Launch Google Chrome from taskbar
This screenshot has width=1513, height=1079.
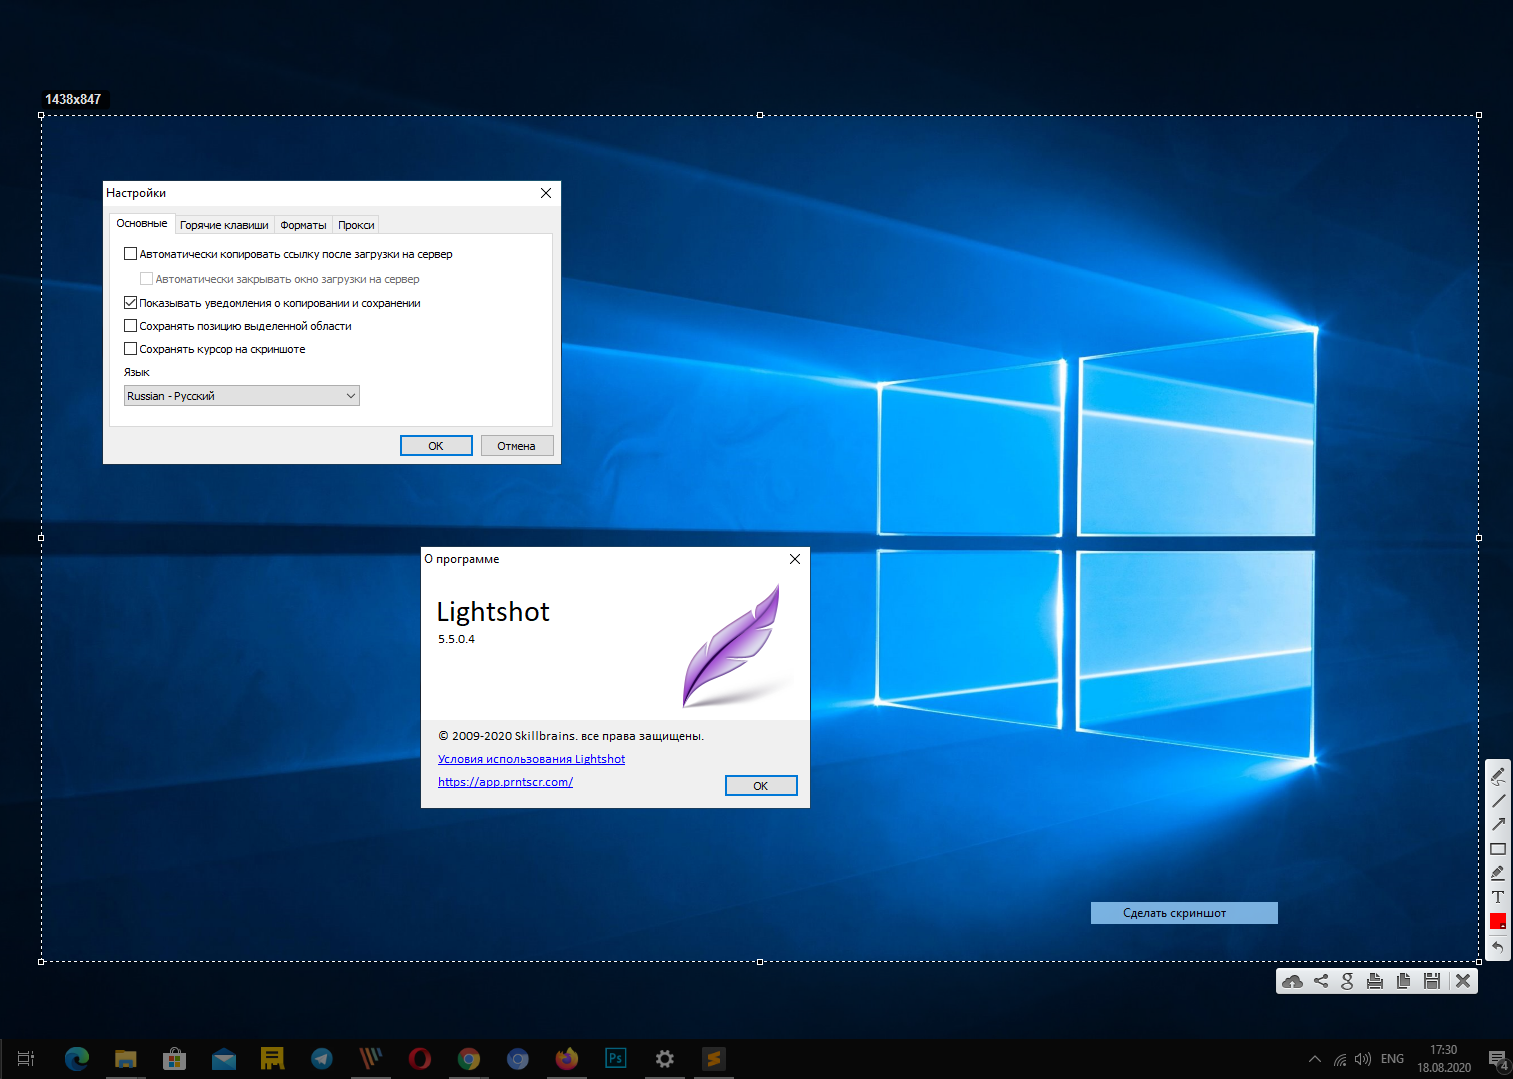469,1058
